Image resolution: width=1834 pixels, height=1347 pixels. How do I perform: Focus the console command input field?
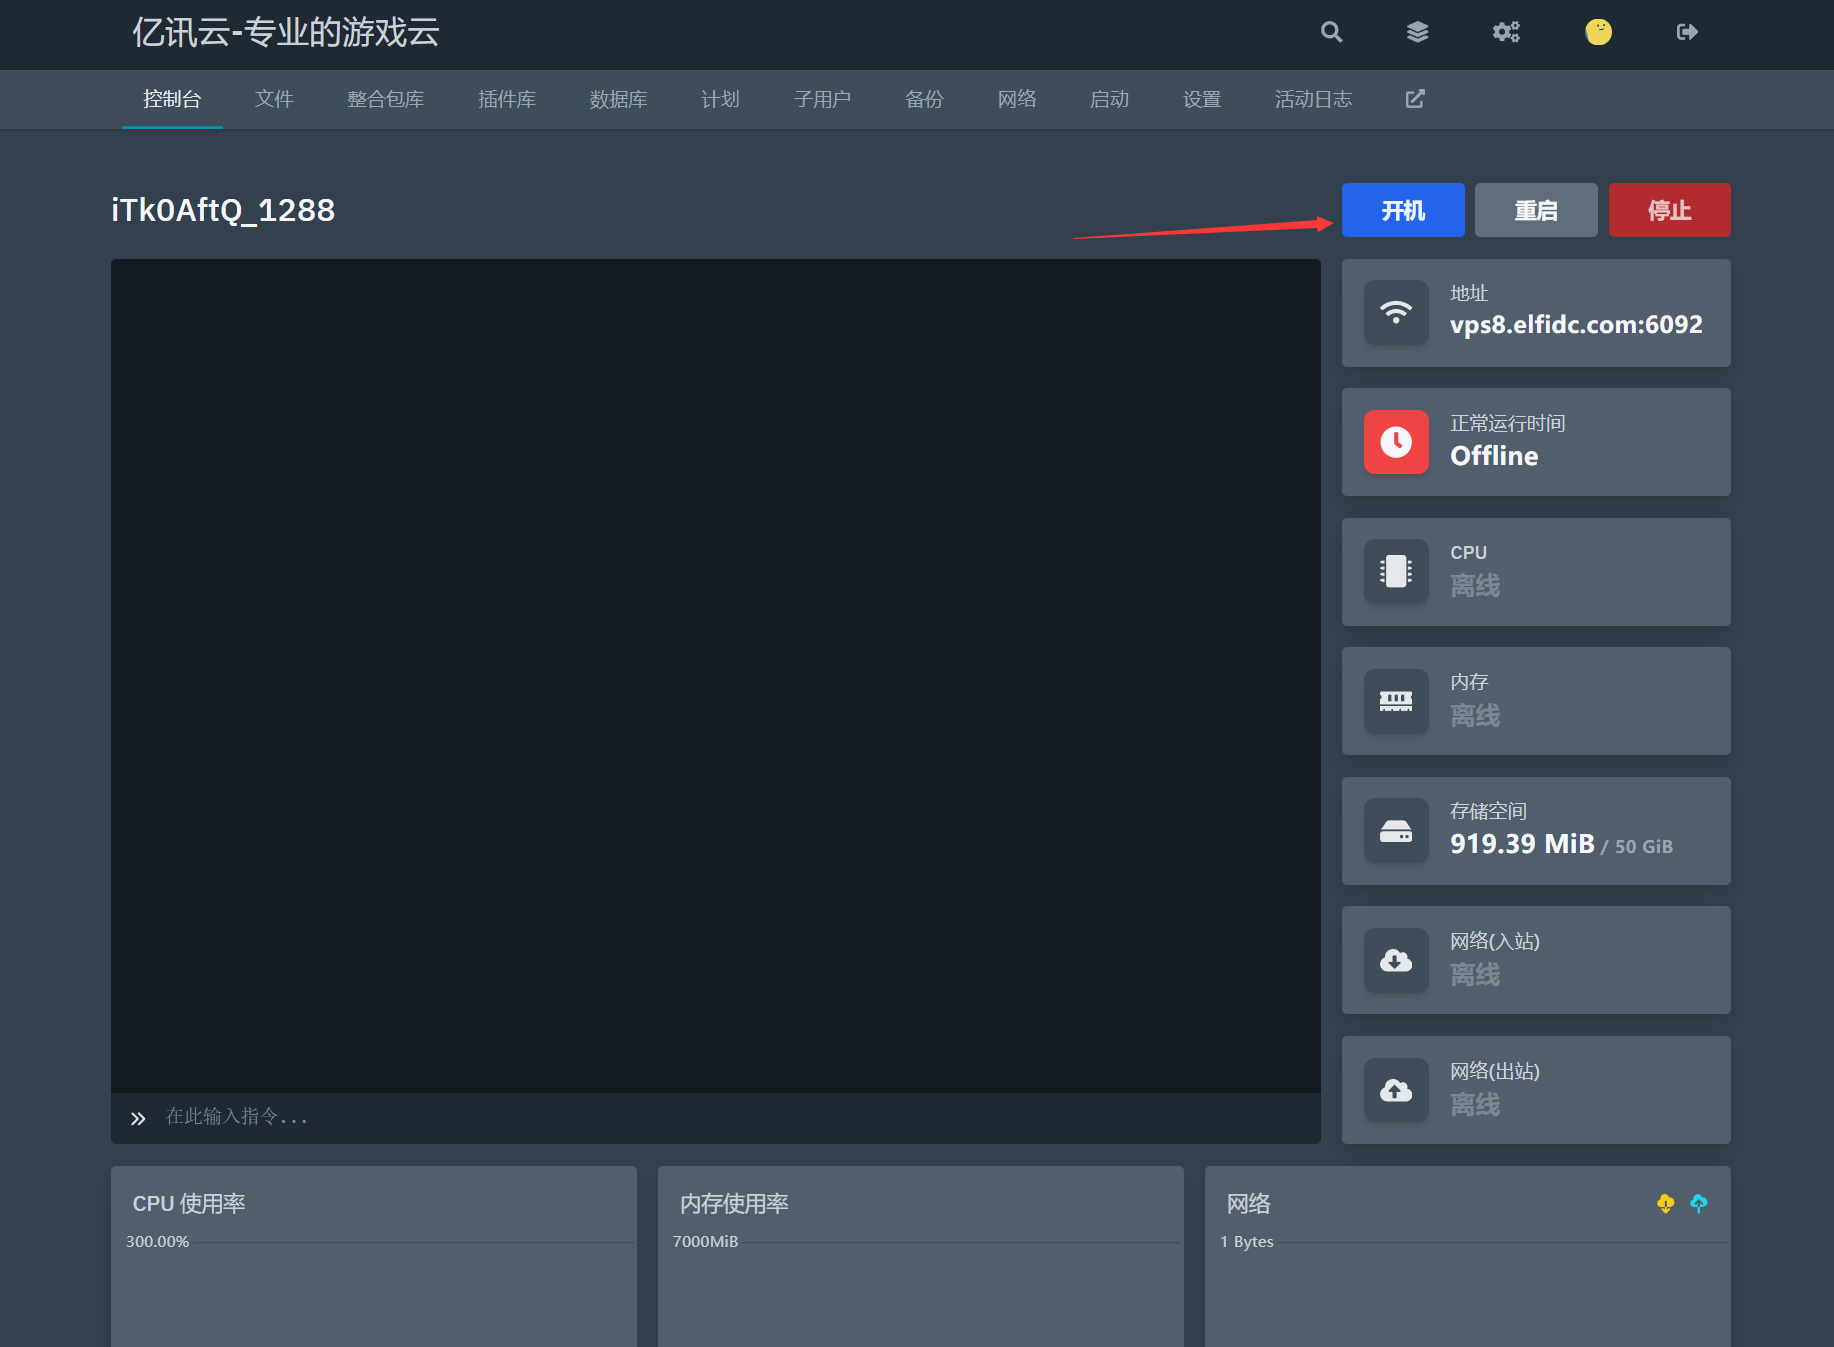coord(716,1118)
